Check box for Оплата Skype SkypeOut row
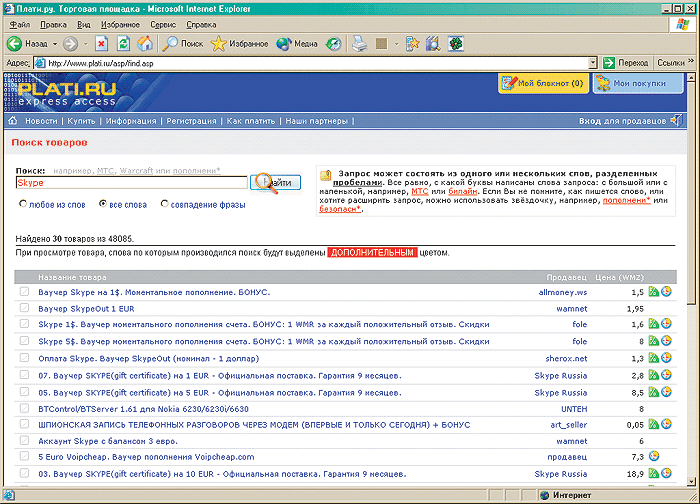Viewport: 700px width, 504px height. point(24,358)
